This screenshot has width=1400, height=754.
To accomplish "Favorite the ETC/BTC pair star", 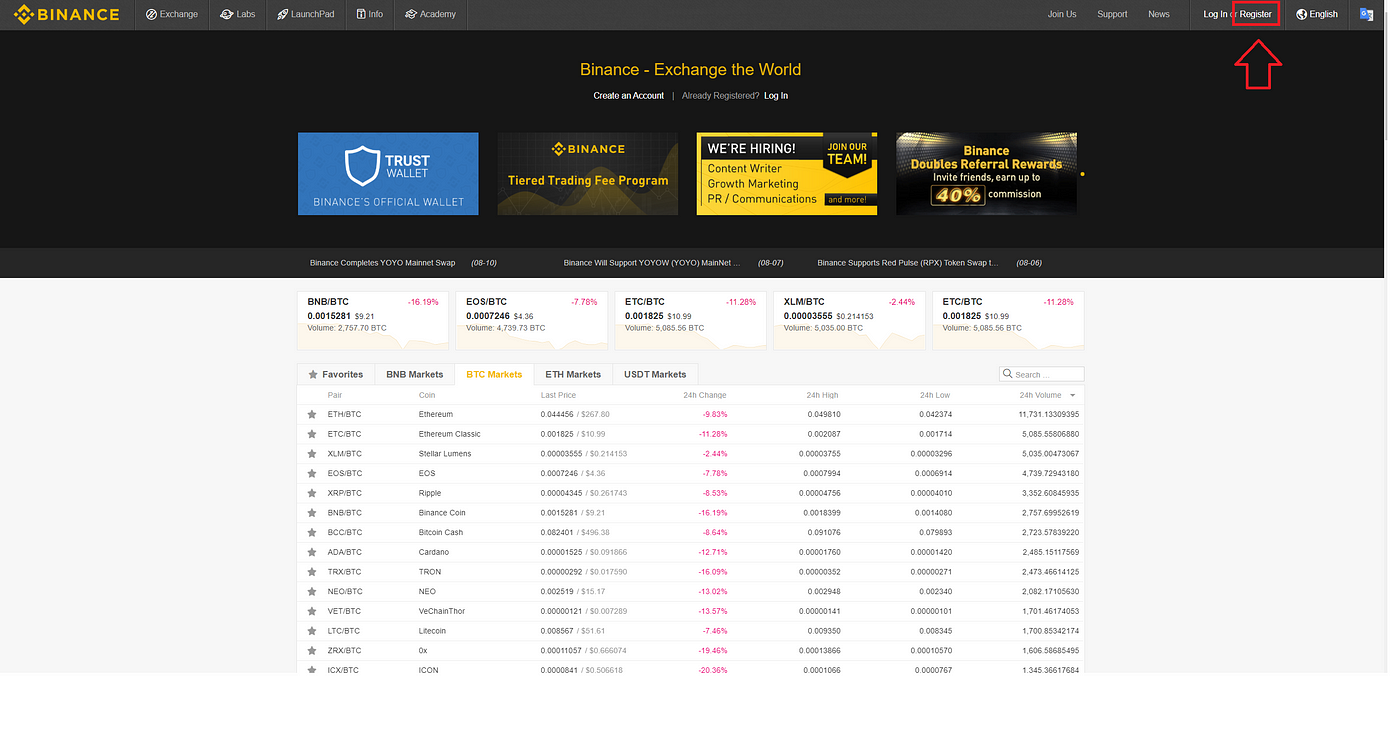I will [x=312, y=434].
